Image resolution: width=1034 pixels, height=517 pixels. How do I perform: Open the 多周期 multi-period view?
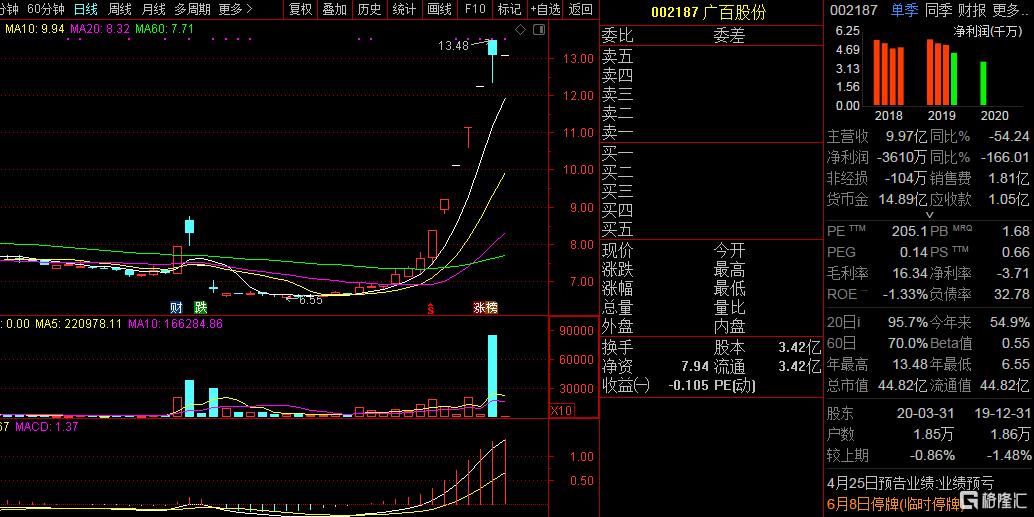point(193,9)
